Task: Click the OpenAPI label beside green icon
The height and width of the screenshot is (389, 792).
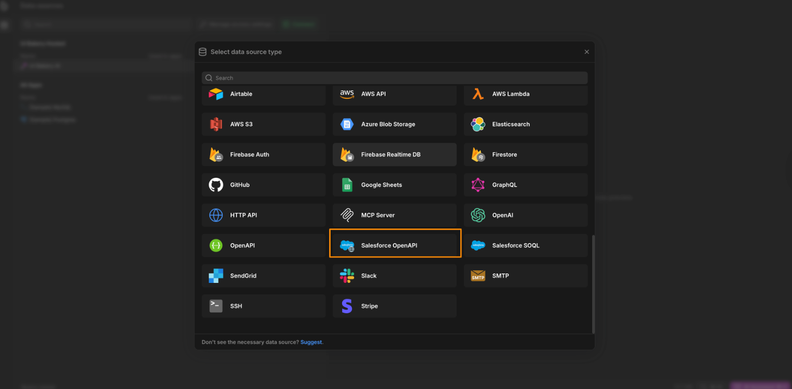Action: pos(242,246)
